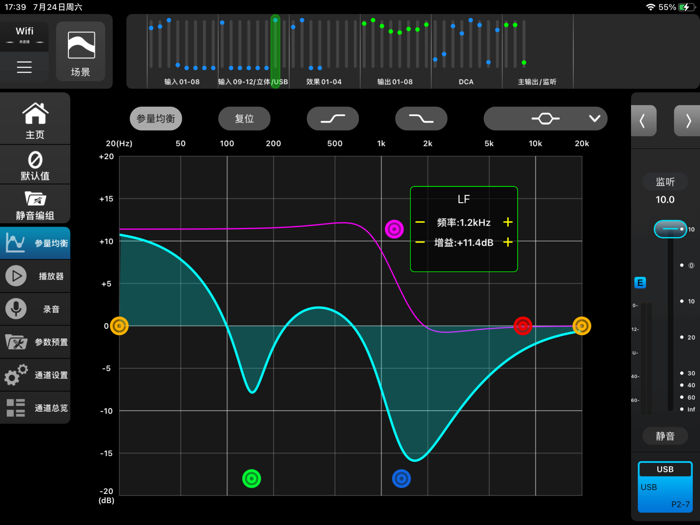Decrease LF frequency with minus
This screenshot has height=525, width=700.
pos(420,222)
